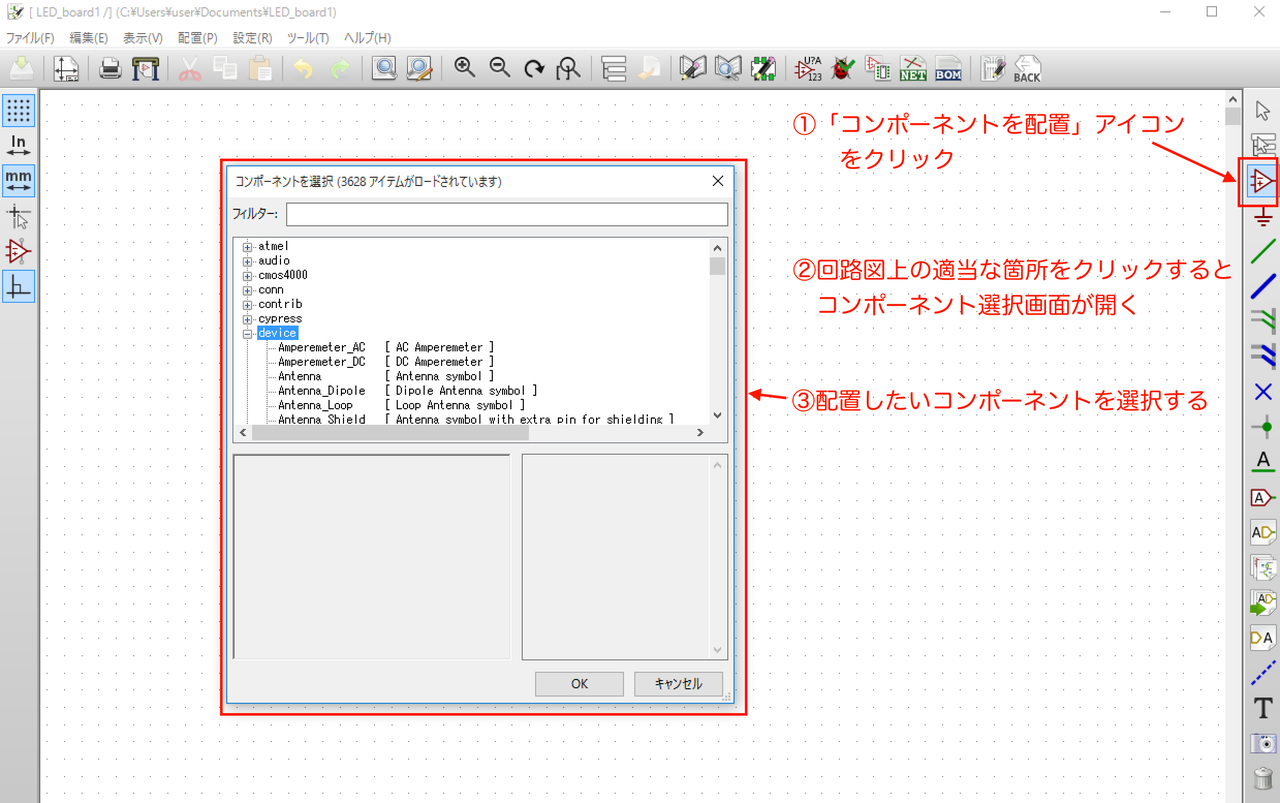This screenshot has height=803, width=1280.
Task: Generate the netlist with NET icon
Action: 913,68
